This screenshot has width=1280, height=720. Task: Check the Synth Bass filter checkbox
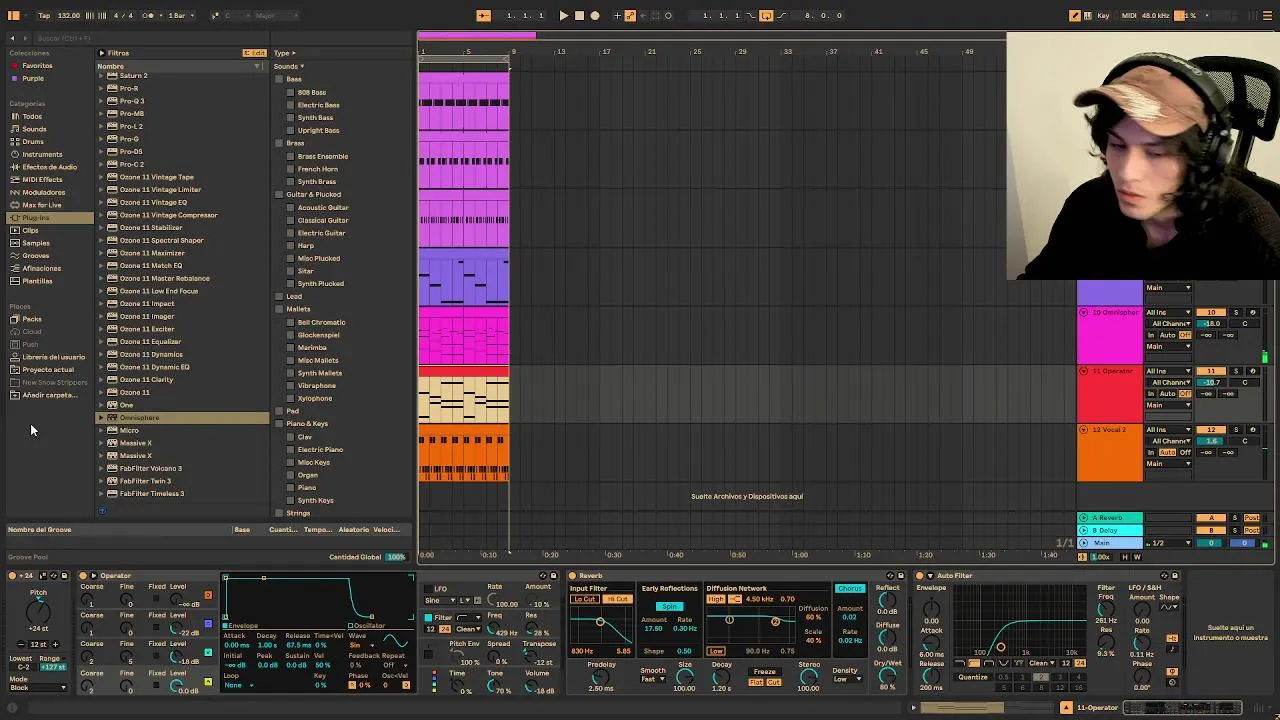click(291, 118)
